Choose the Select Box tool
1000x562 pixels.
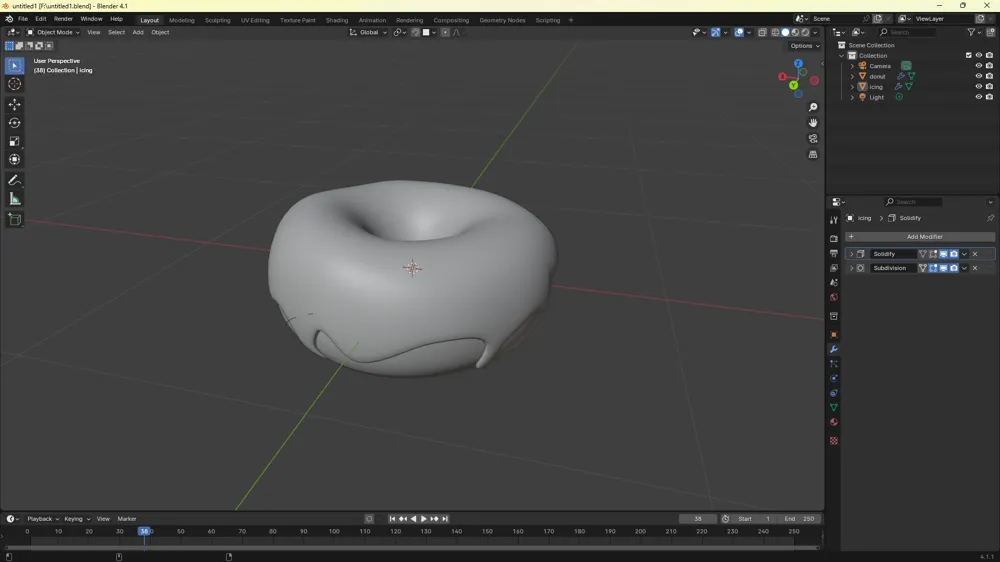pos(15,66)
